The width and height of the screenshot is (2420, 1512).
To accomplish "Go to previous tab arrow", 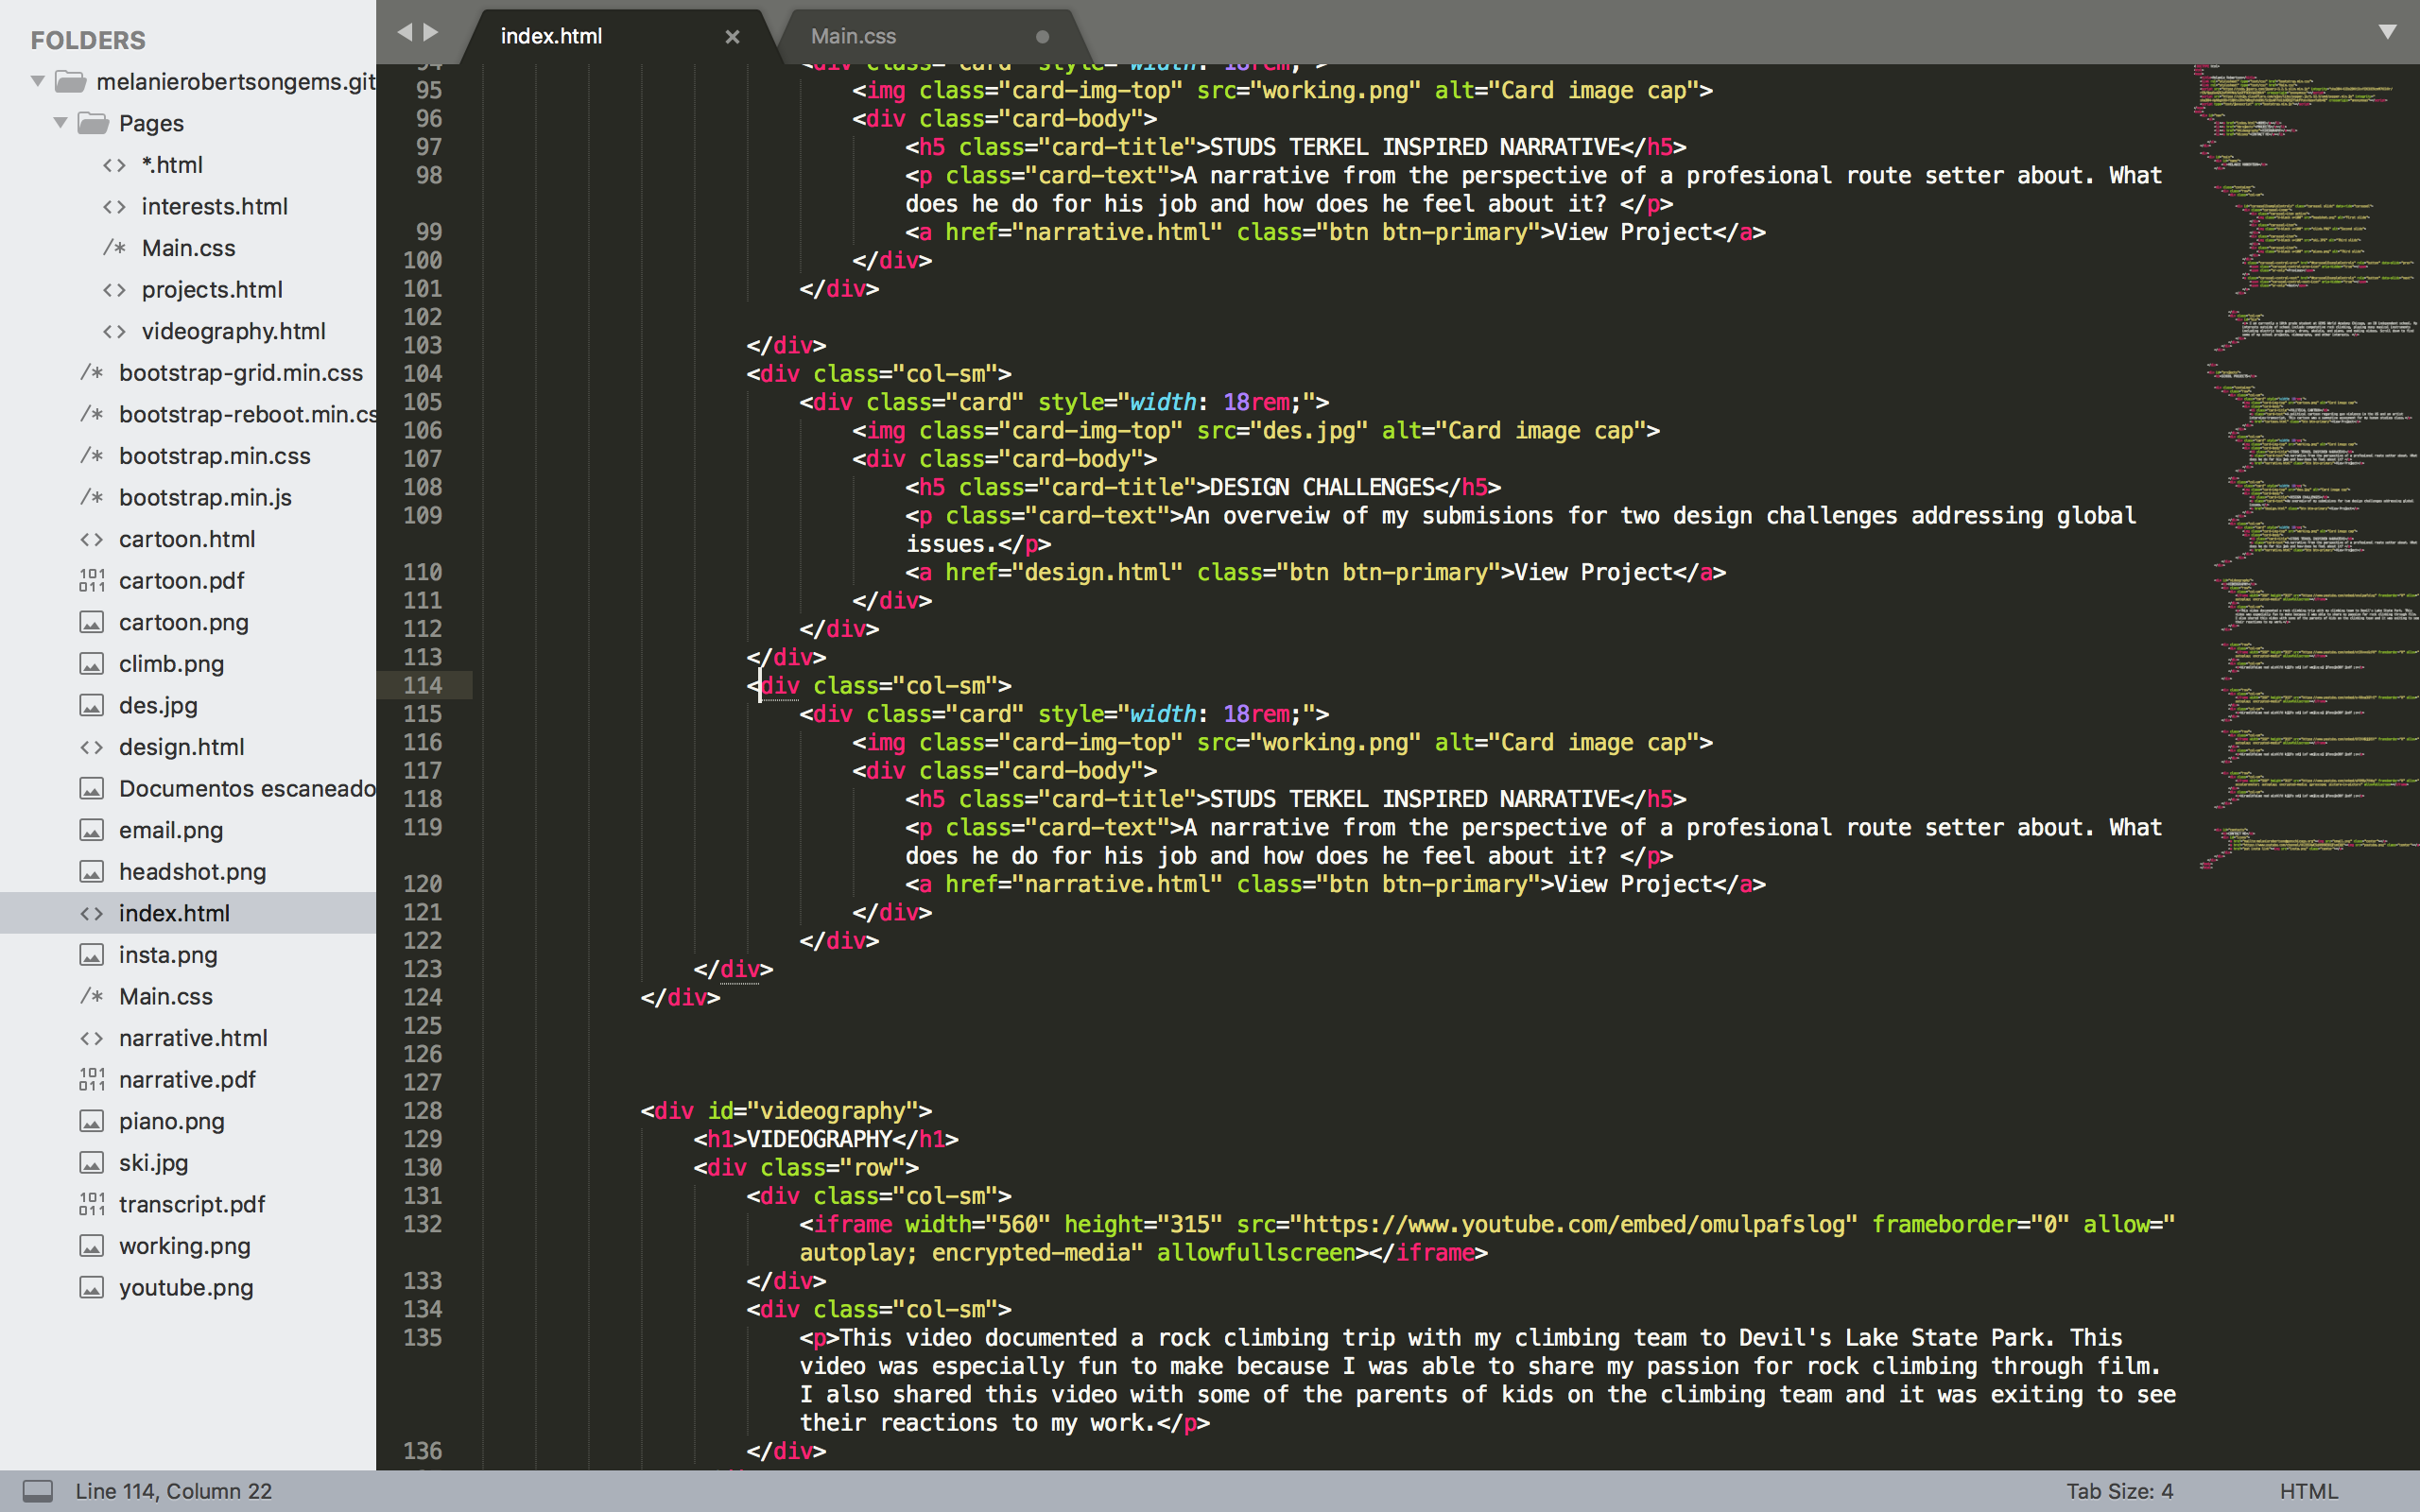I will point(405,32).
